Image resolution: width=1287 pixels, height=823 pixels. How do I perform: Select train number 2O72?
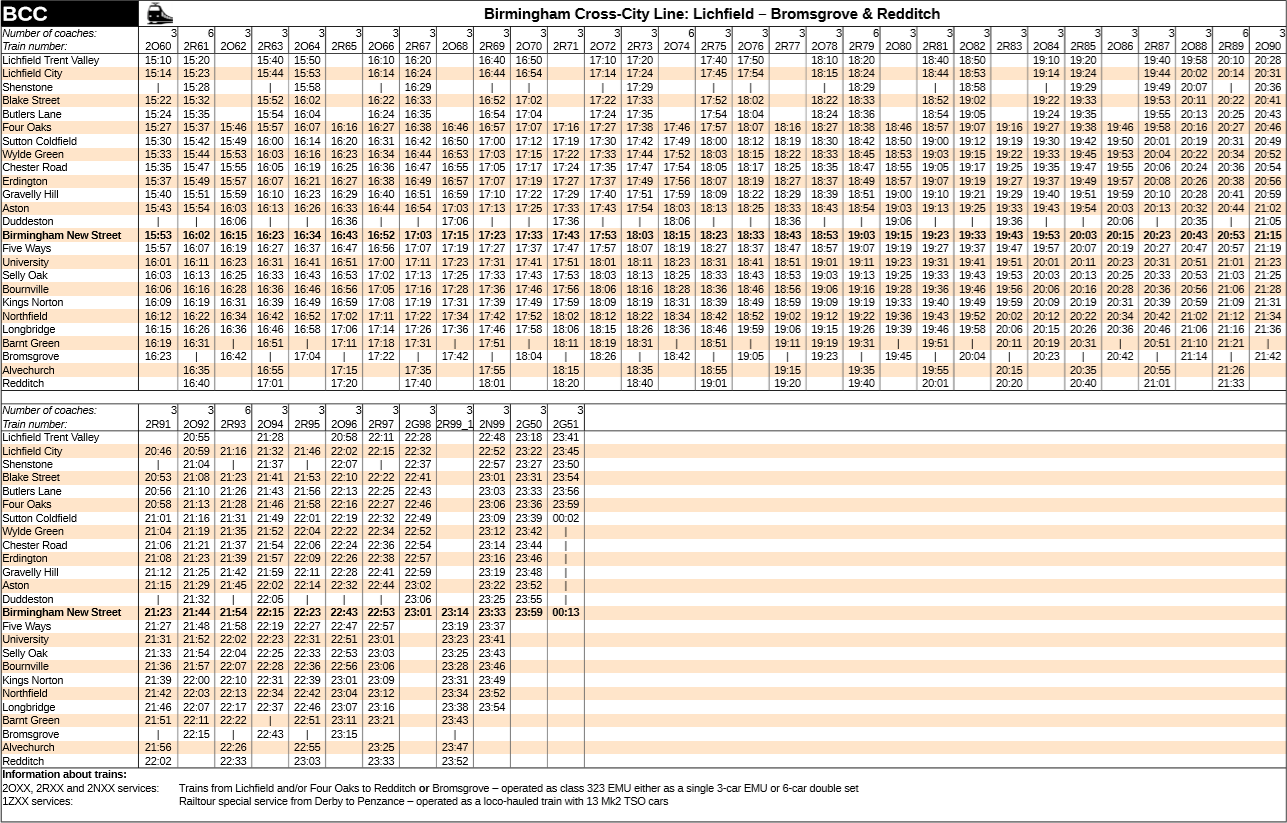pyautogui.click(x=603, y=47)
